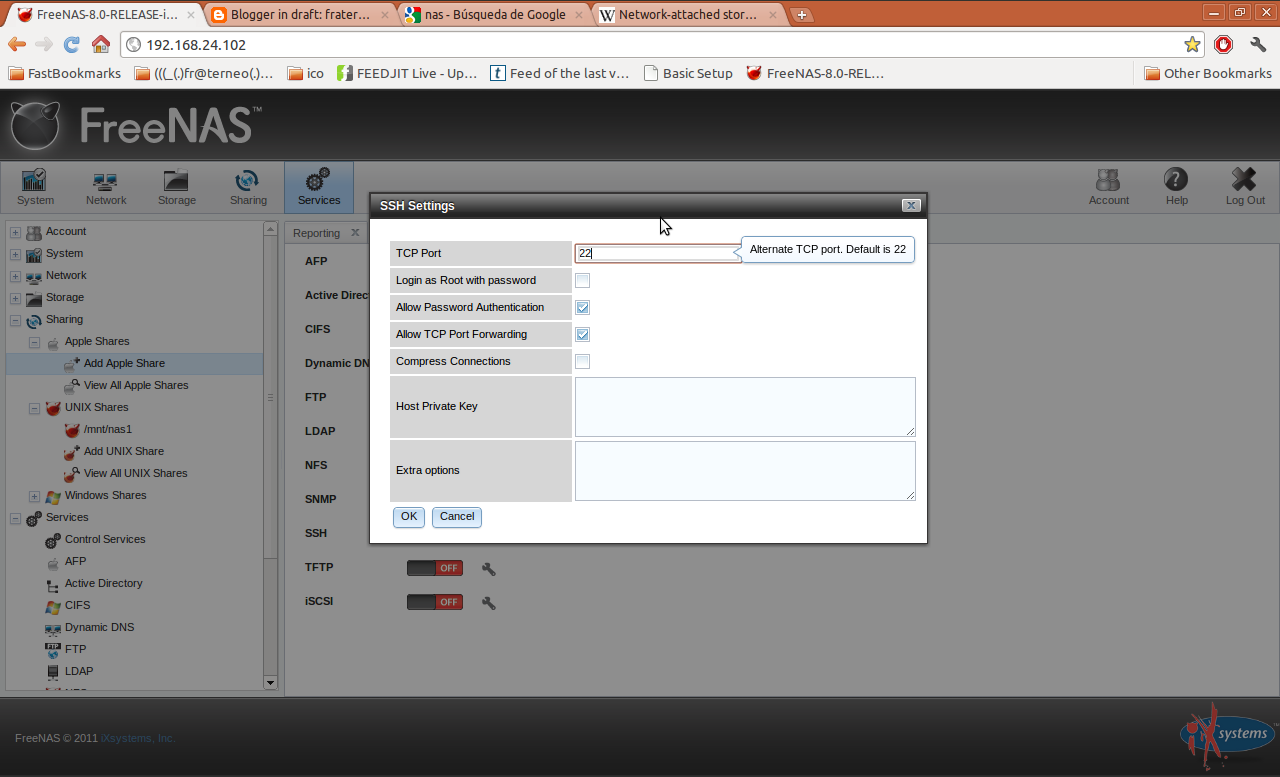Viewport: 1280px width, 777px height.
Task: Enable Compress Connections
Action: (582, 361)
